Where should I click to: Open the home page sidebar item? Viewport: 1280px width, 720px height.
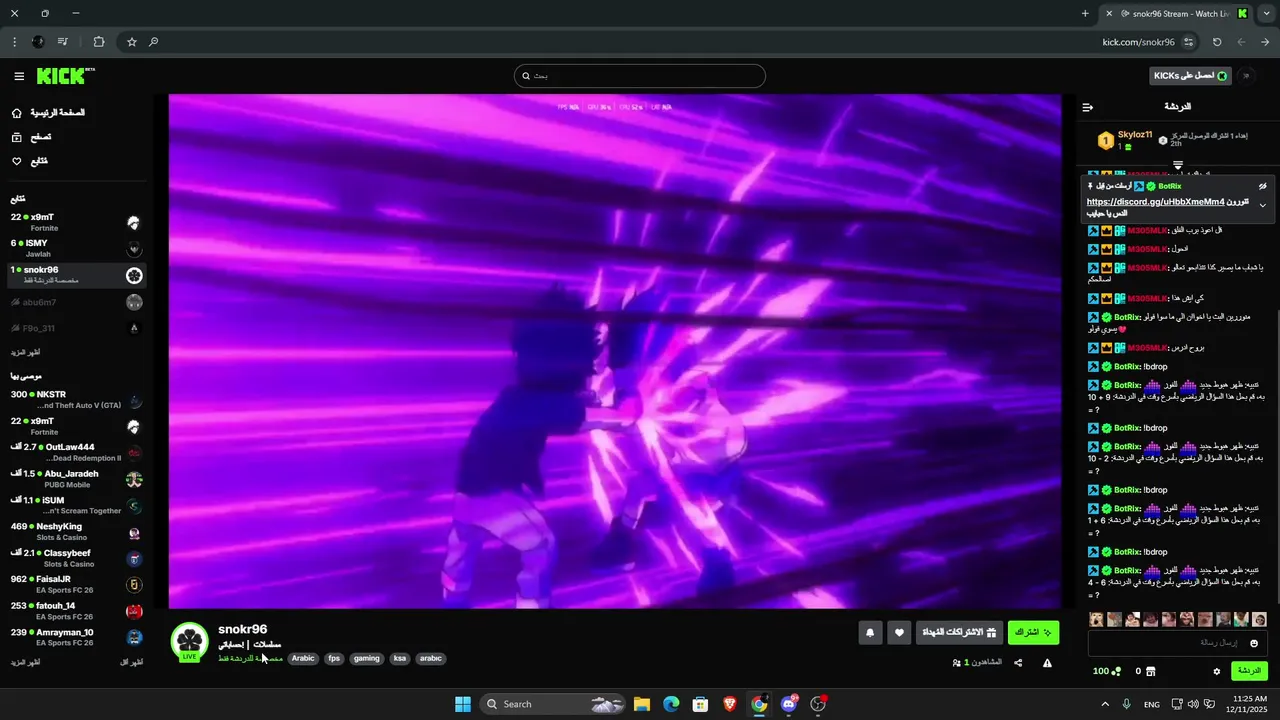point(47,113)
